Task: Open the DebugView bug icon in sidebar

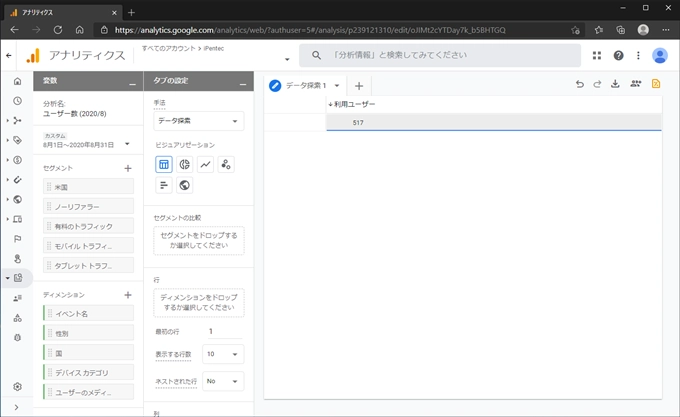Action: [x=17, y=337]
